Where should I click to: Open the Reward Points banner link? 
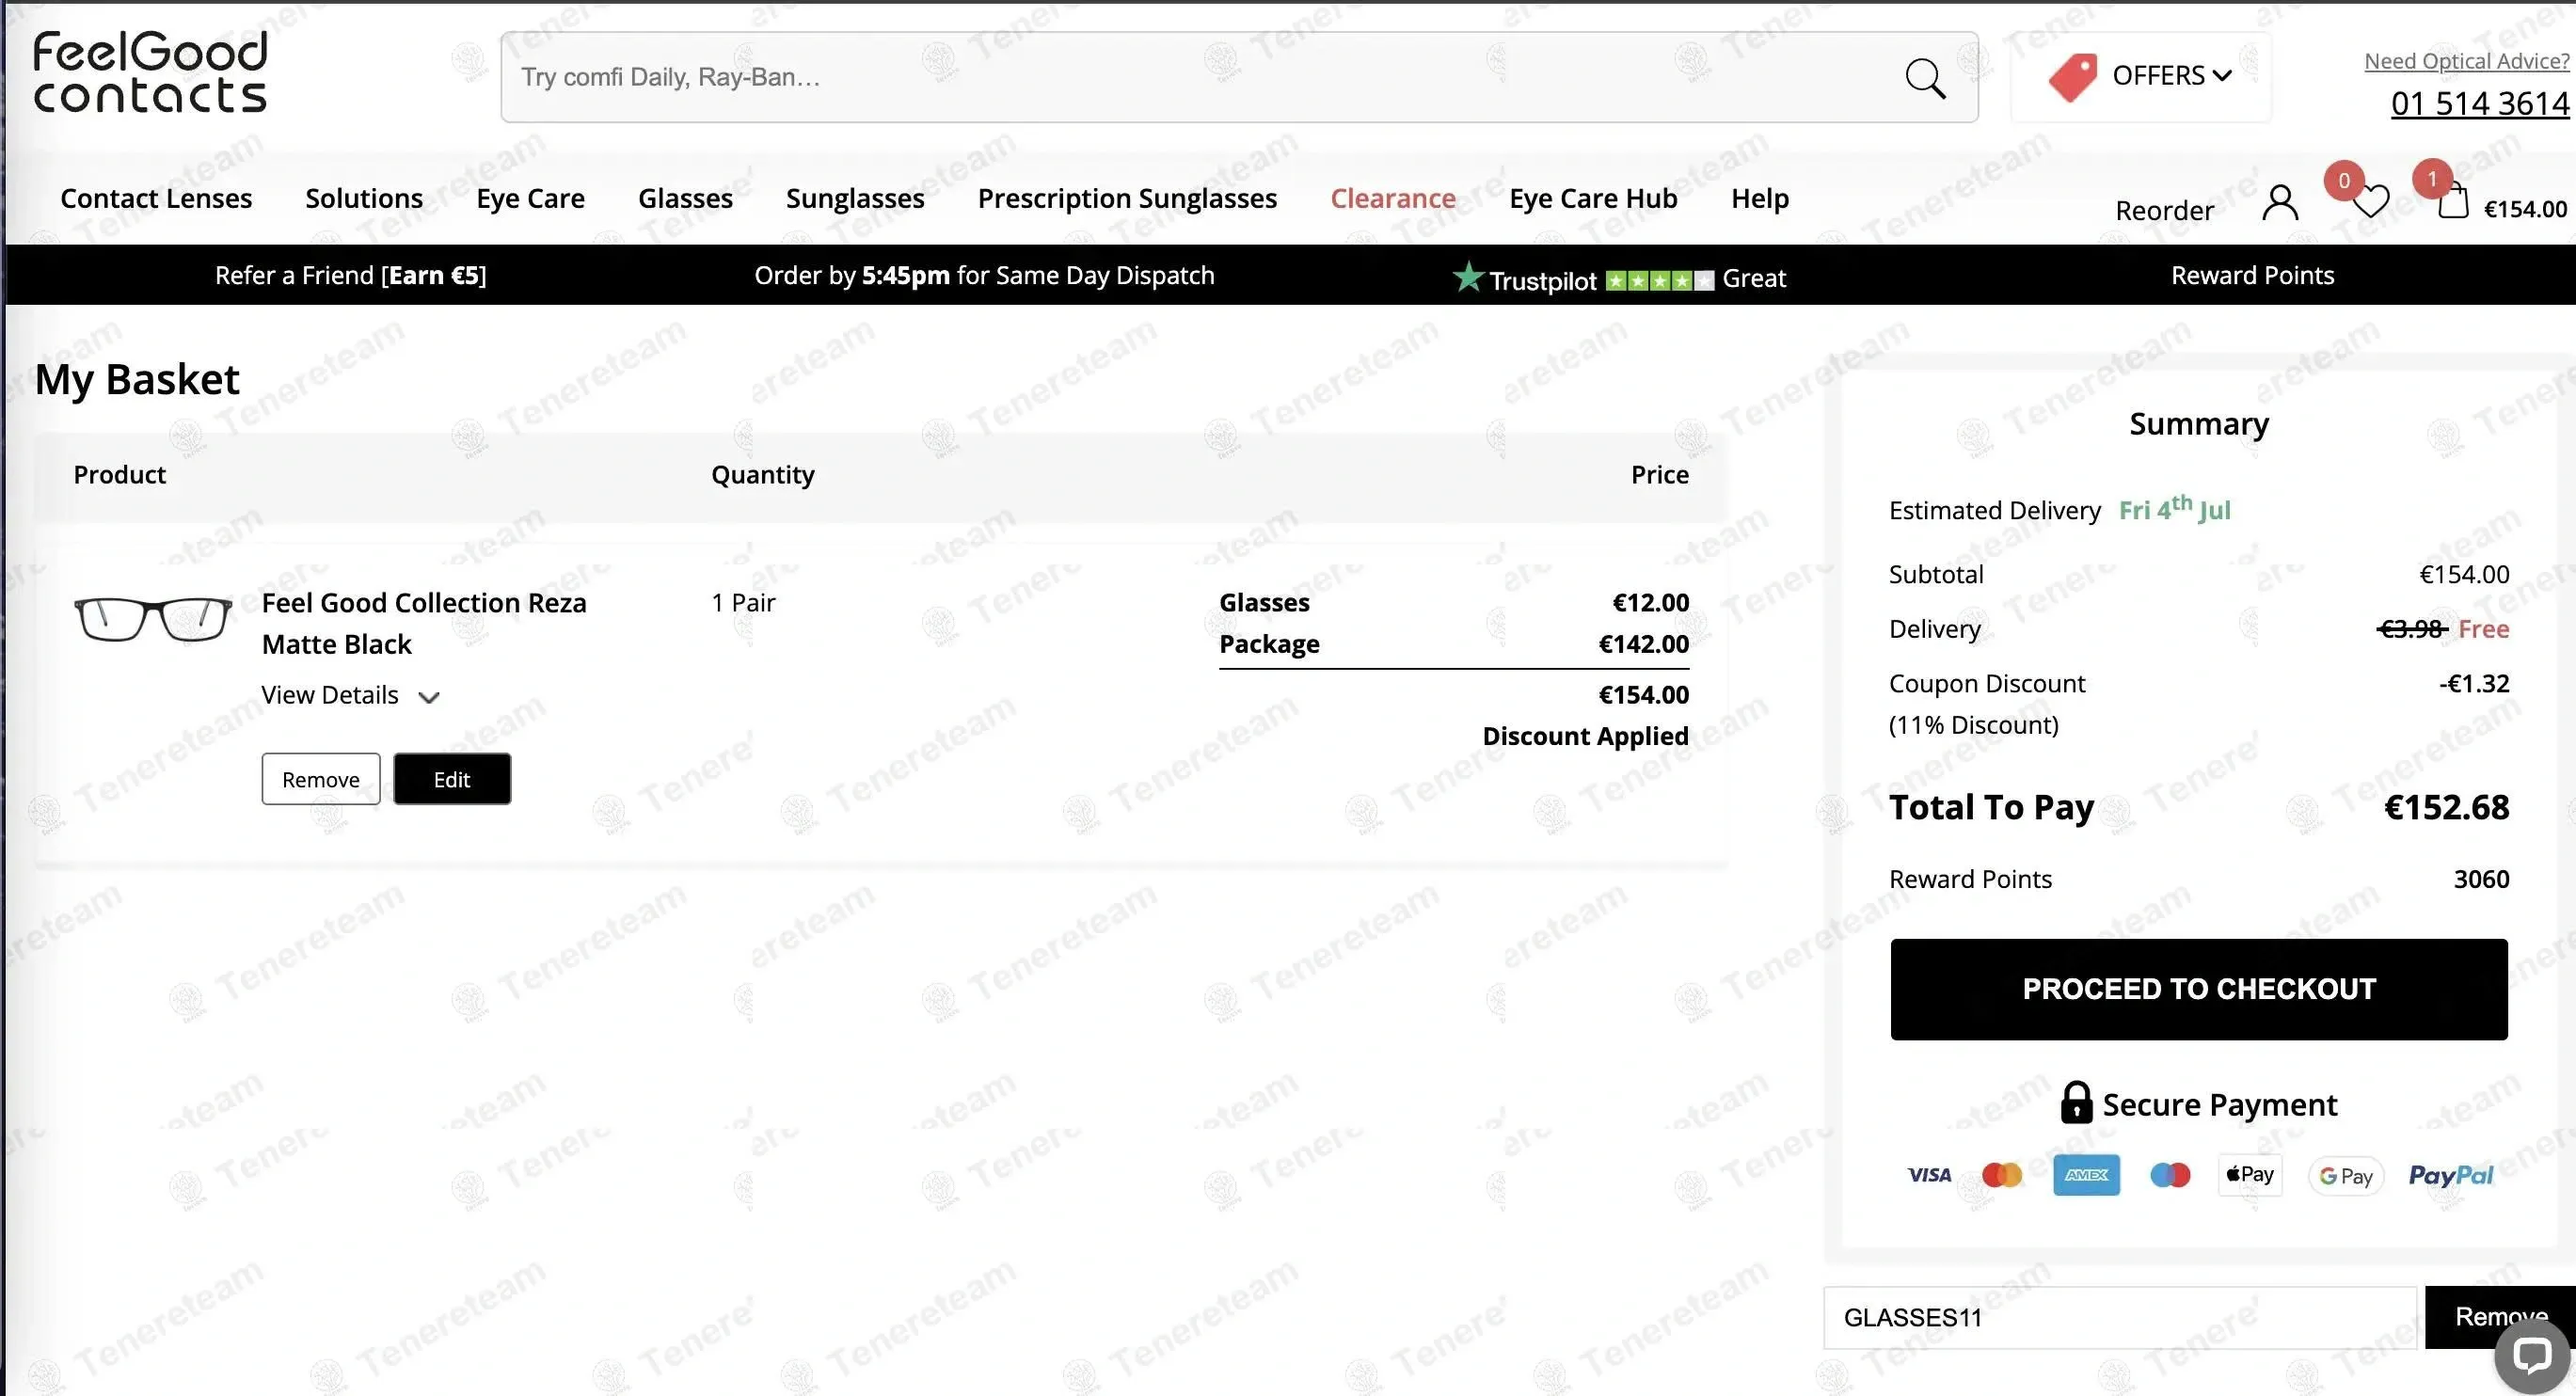(2252, 275)
